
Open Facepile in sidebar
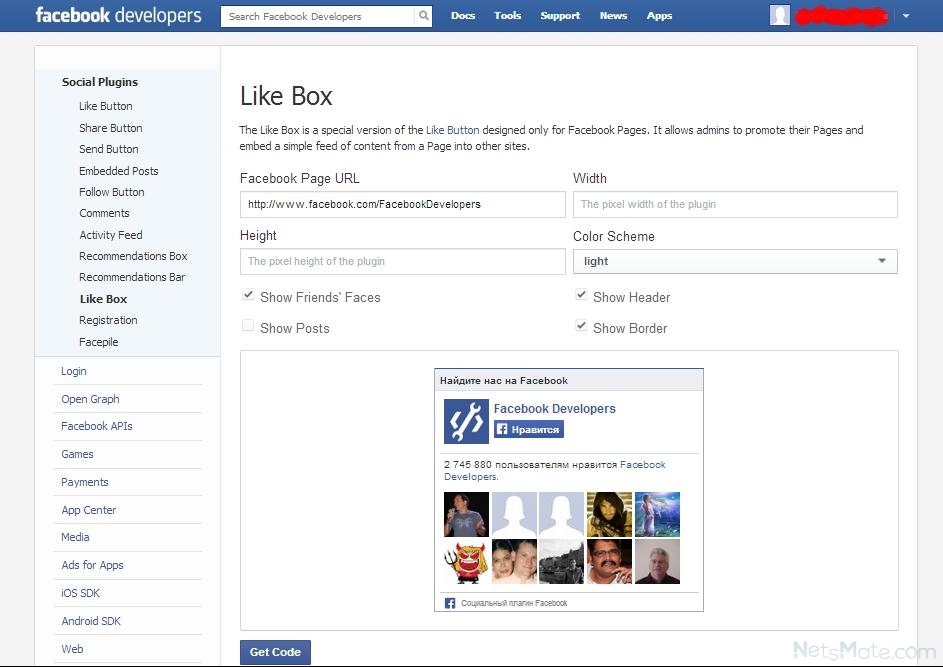99,342
